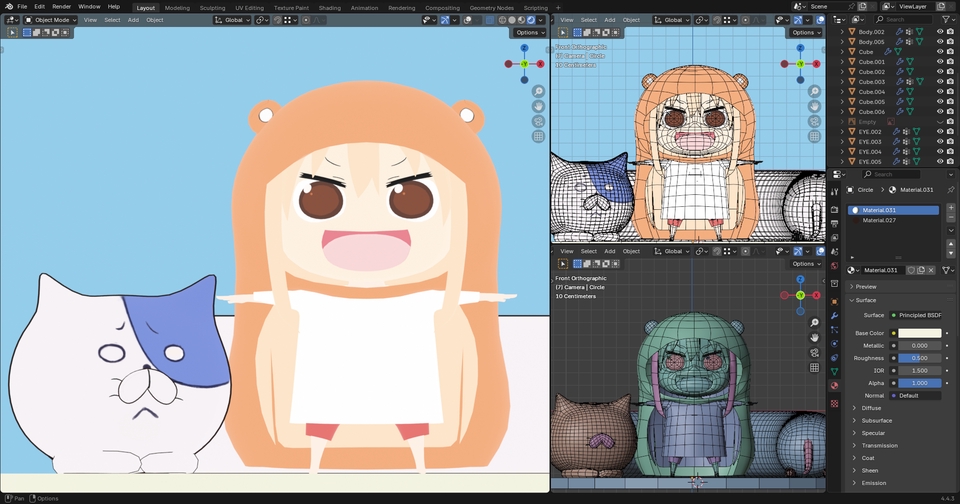Switch perspective/orthographic grid icon in the left viewport
Image resolution: width=960 pixels, height=504 pixels.
(x=538, y=136)
